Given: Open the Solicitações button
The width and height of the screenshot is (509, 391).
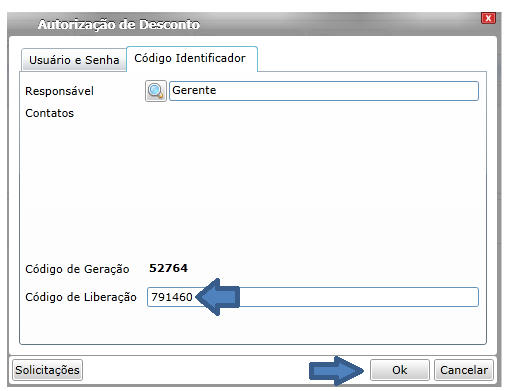Looking at the screenshot, I should (47, 370).
